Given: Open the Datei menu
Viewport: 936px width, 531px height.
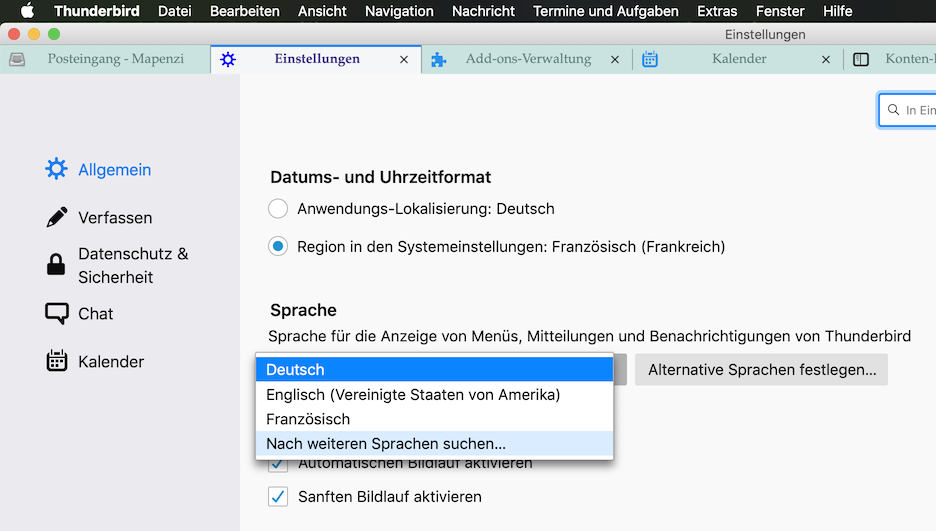Looking at the screenshot, I should click(175, 11).
